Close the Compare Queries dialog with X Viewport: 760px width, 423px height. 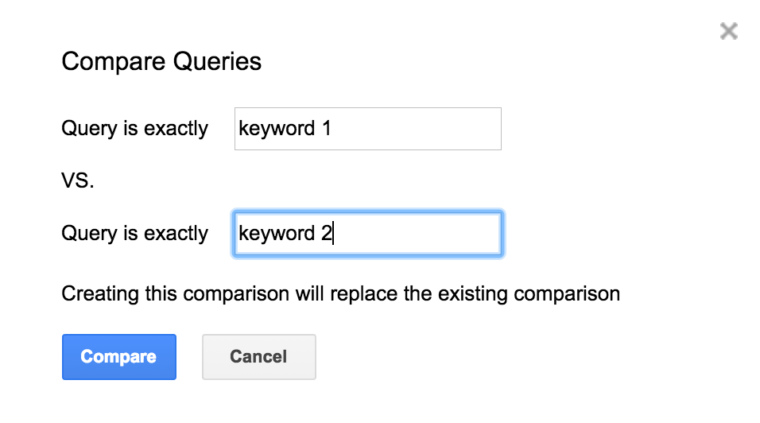[x=728, y=31]
